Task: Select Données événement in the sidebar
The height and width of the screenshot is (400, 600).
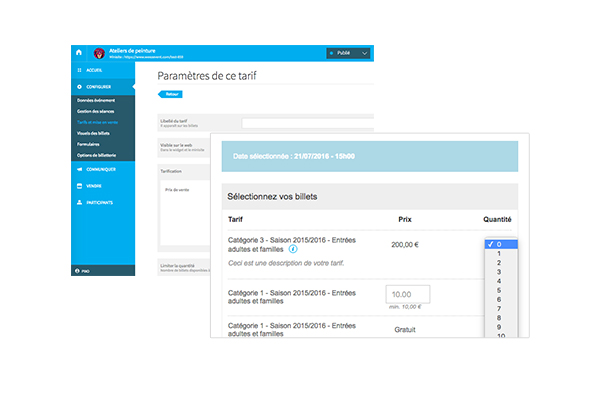Action: 96,100
